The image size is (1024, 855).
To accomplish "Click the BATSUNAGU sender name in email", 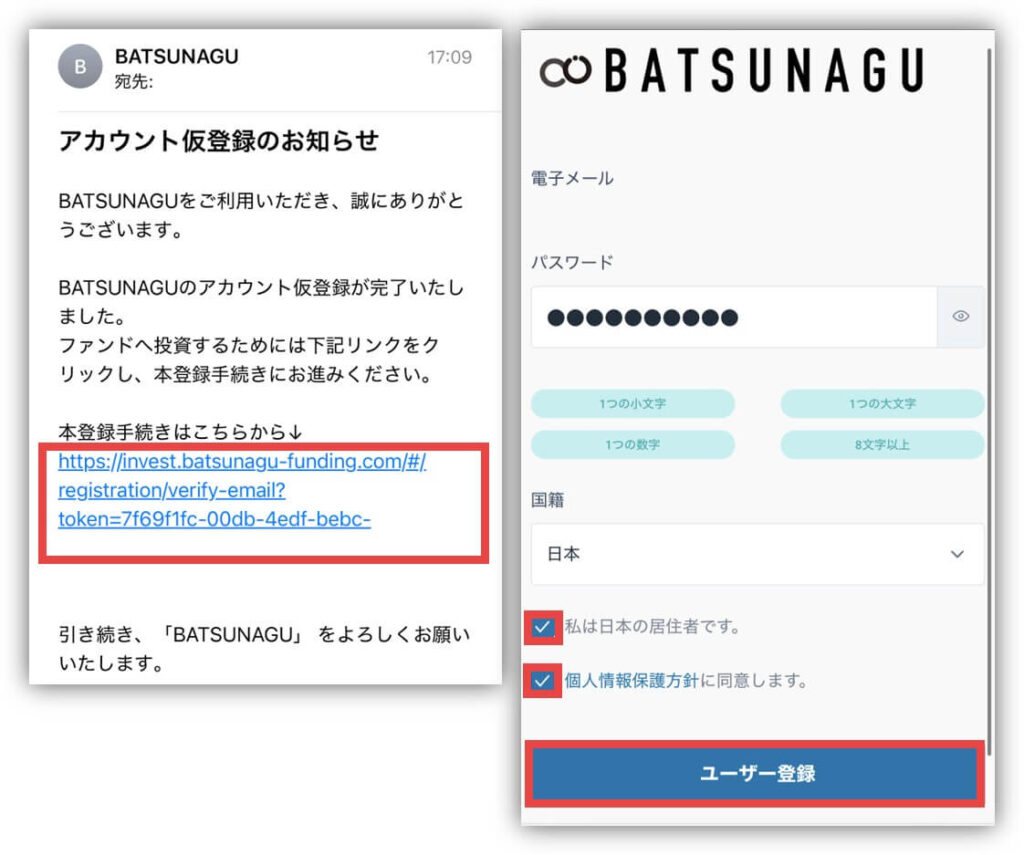I will click(177, 57).
